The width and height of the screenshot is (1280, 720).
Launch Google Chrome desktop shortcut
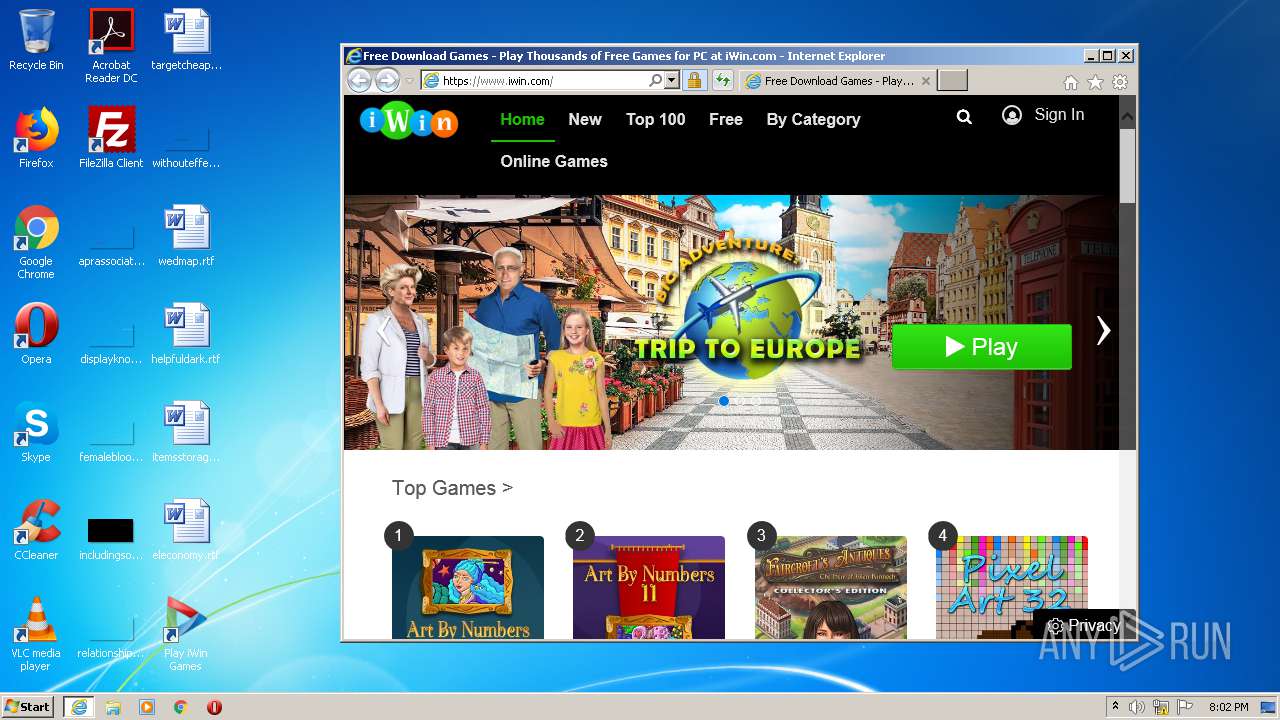point(36,242)
